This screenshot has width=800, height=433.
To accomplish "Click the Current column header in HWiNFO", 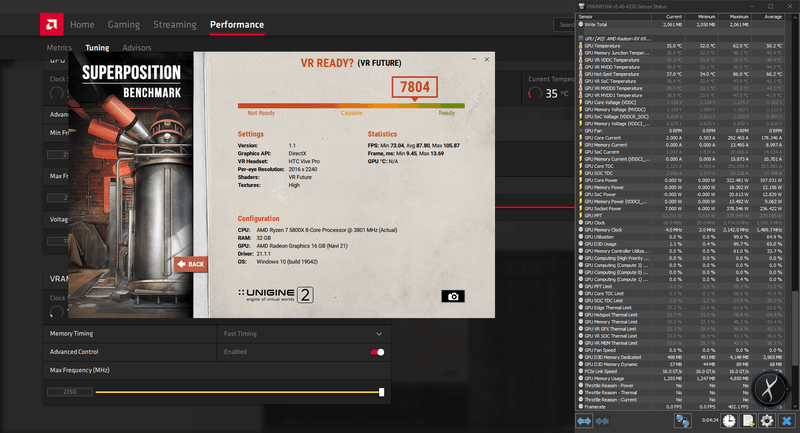I will (668, 17).
